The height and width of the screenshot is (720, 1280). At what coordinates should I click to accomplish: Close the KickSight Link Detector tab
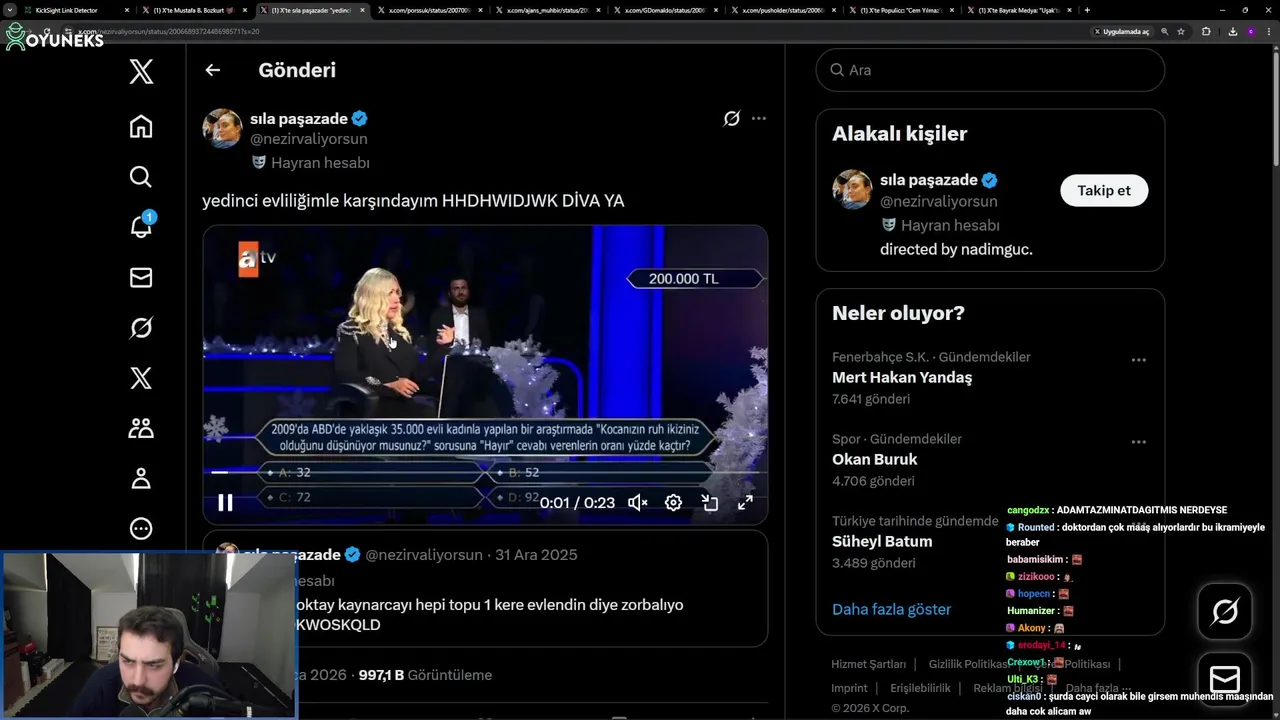(x=127, y=10)
